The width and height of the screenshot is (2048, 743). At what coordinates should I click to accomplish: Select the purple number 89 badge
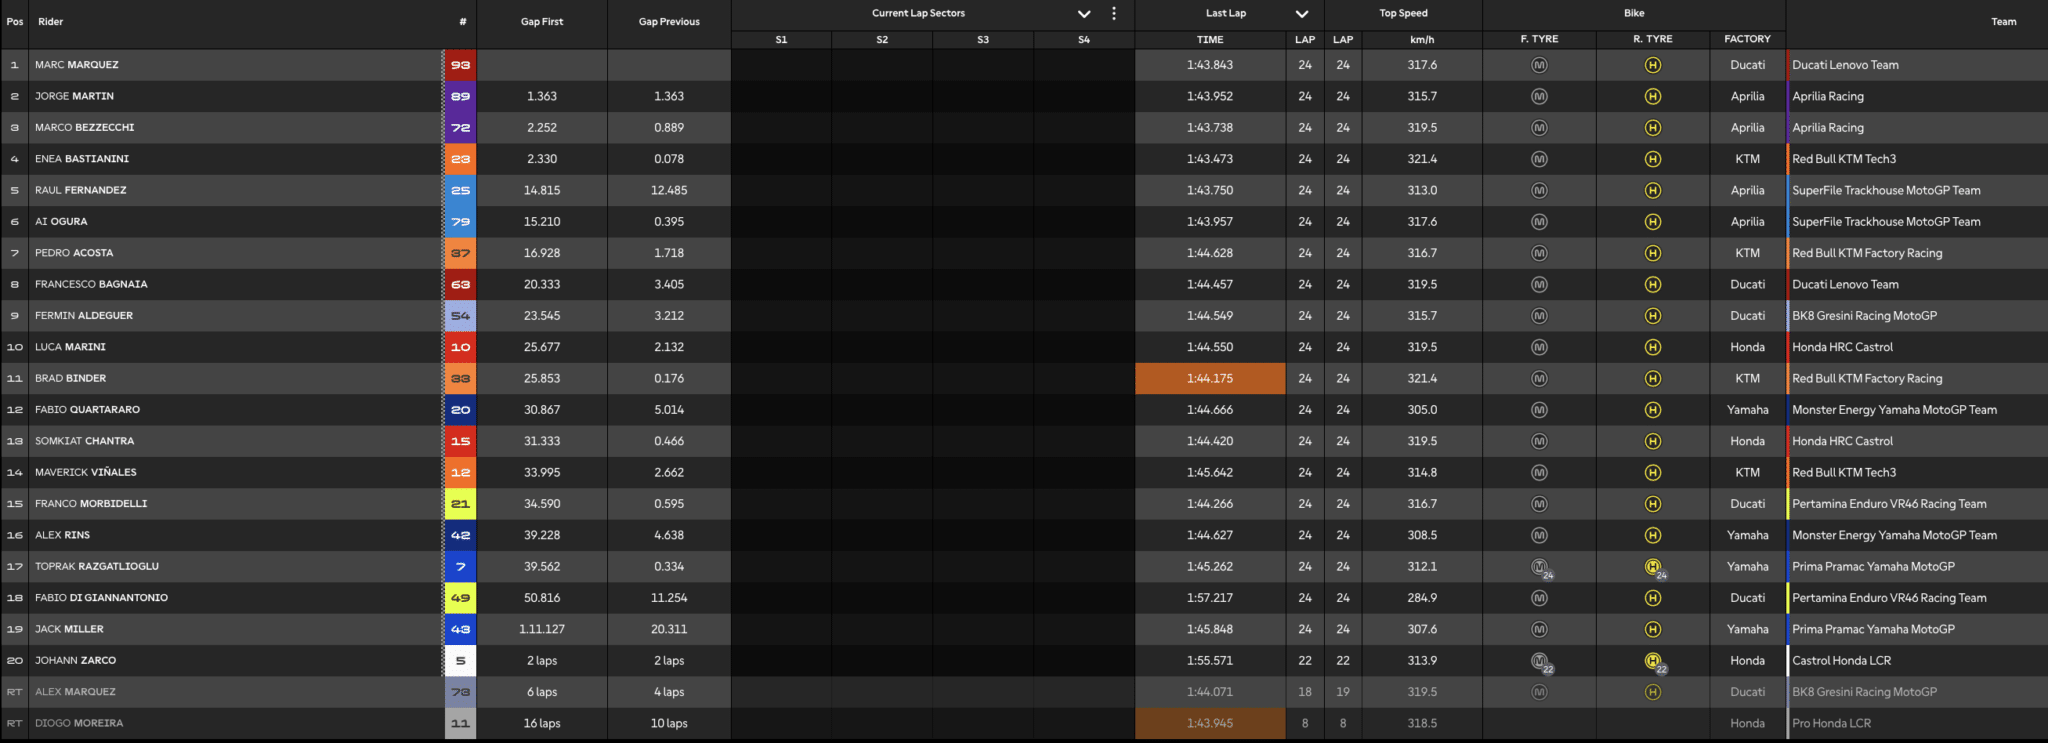pyautogui.click(x=460, y=97)
